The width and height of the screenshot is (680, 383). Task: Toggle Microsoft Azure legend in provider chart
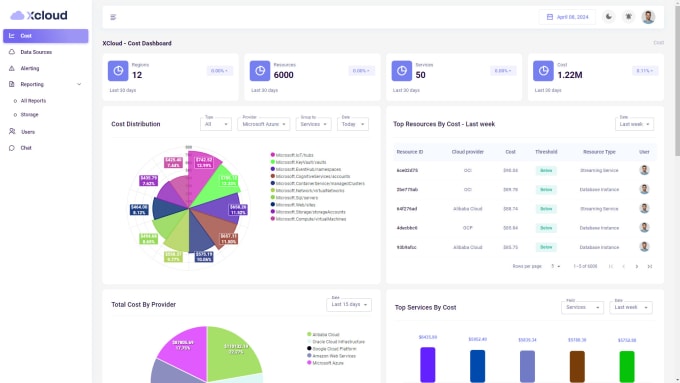click(325, 363)
